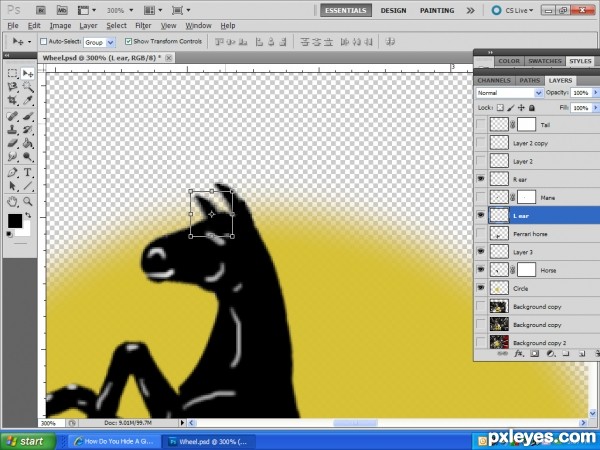Select the Dodge tool
Viewport: 600px width, 450px height.
[28, 157]
